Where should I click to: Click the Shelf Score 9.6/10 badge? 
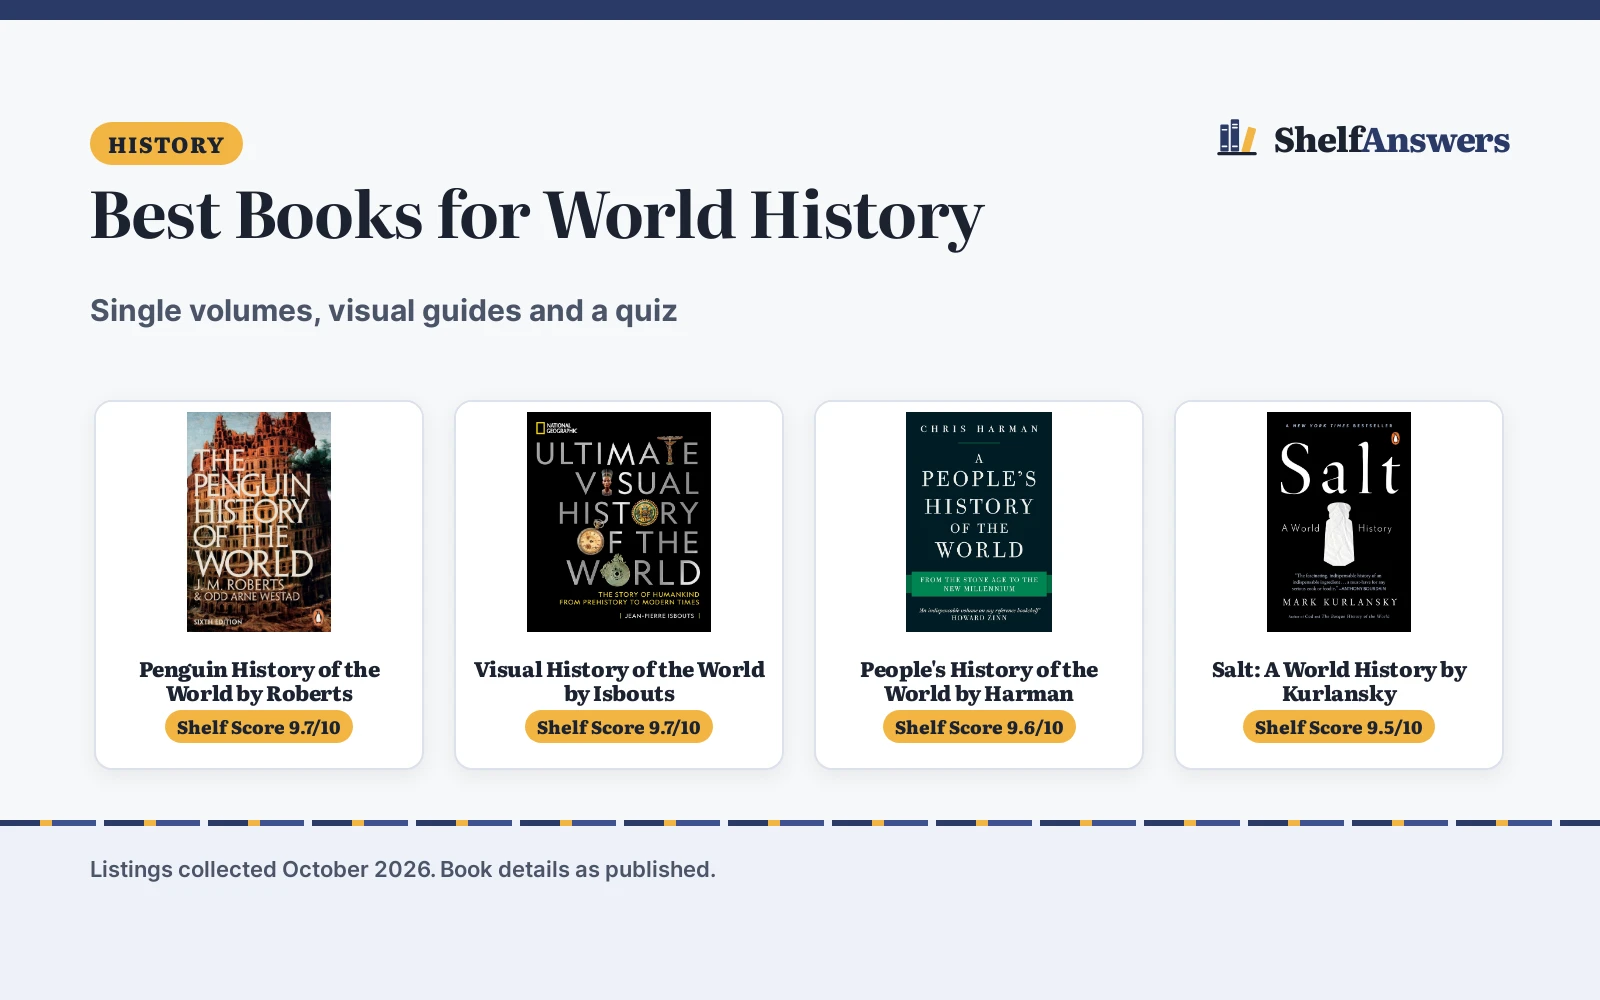979,727
